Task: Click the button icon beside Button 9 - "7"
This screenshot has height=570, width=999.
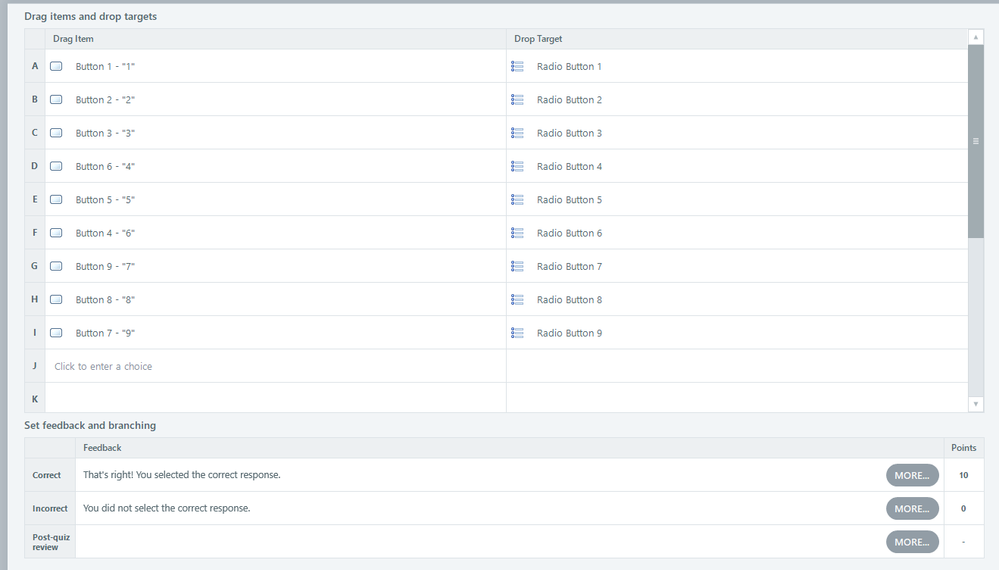Action: point(56,266)
